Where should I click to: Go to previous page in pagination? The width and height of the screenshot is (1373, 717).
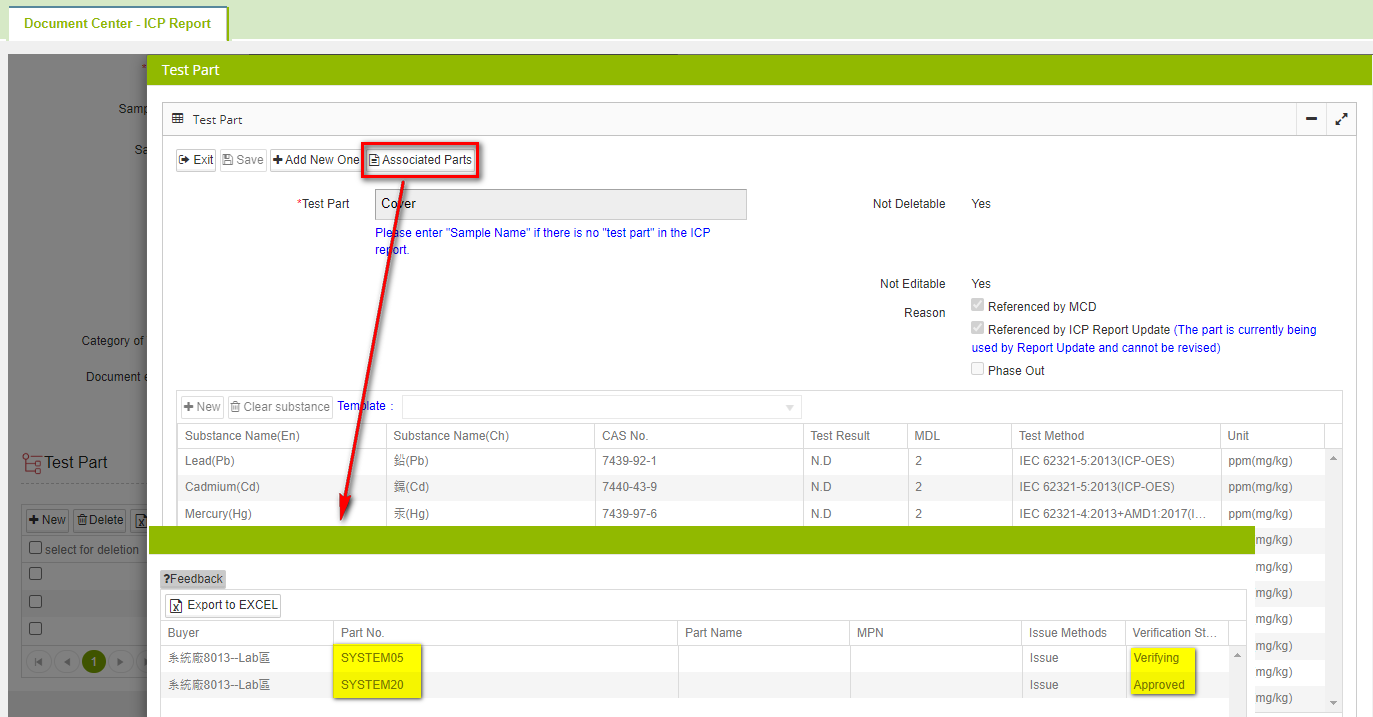pos(66,661)
